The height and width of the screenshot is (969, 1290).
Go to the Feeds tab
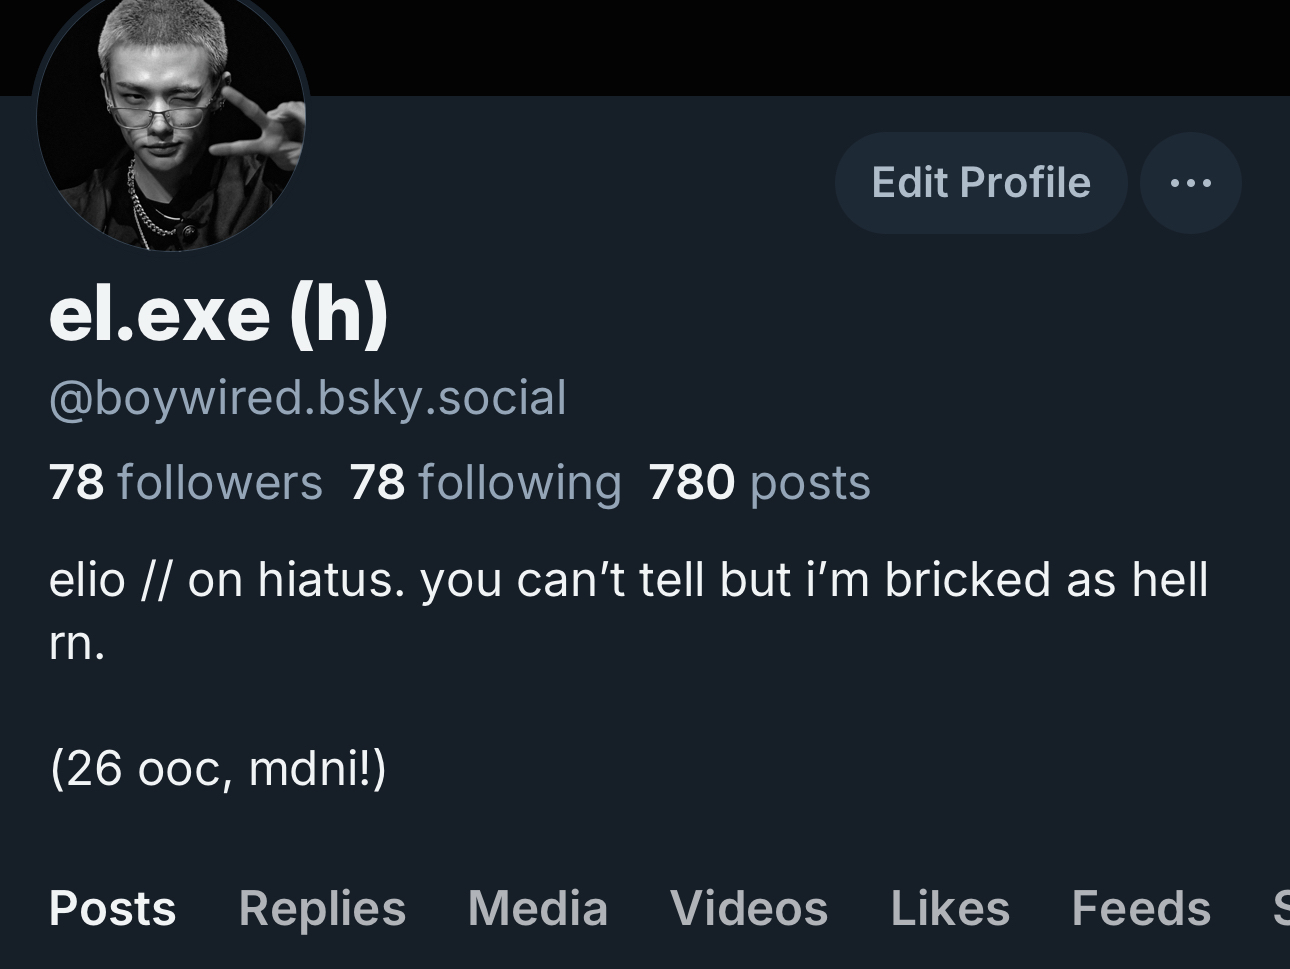point(1141,909)
